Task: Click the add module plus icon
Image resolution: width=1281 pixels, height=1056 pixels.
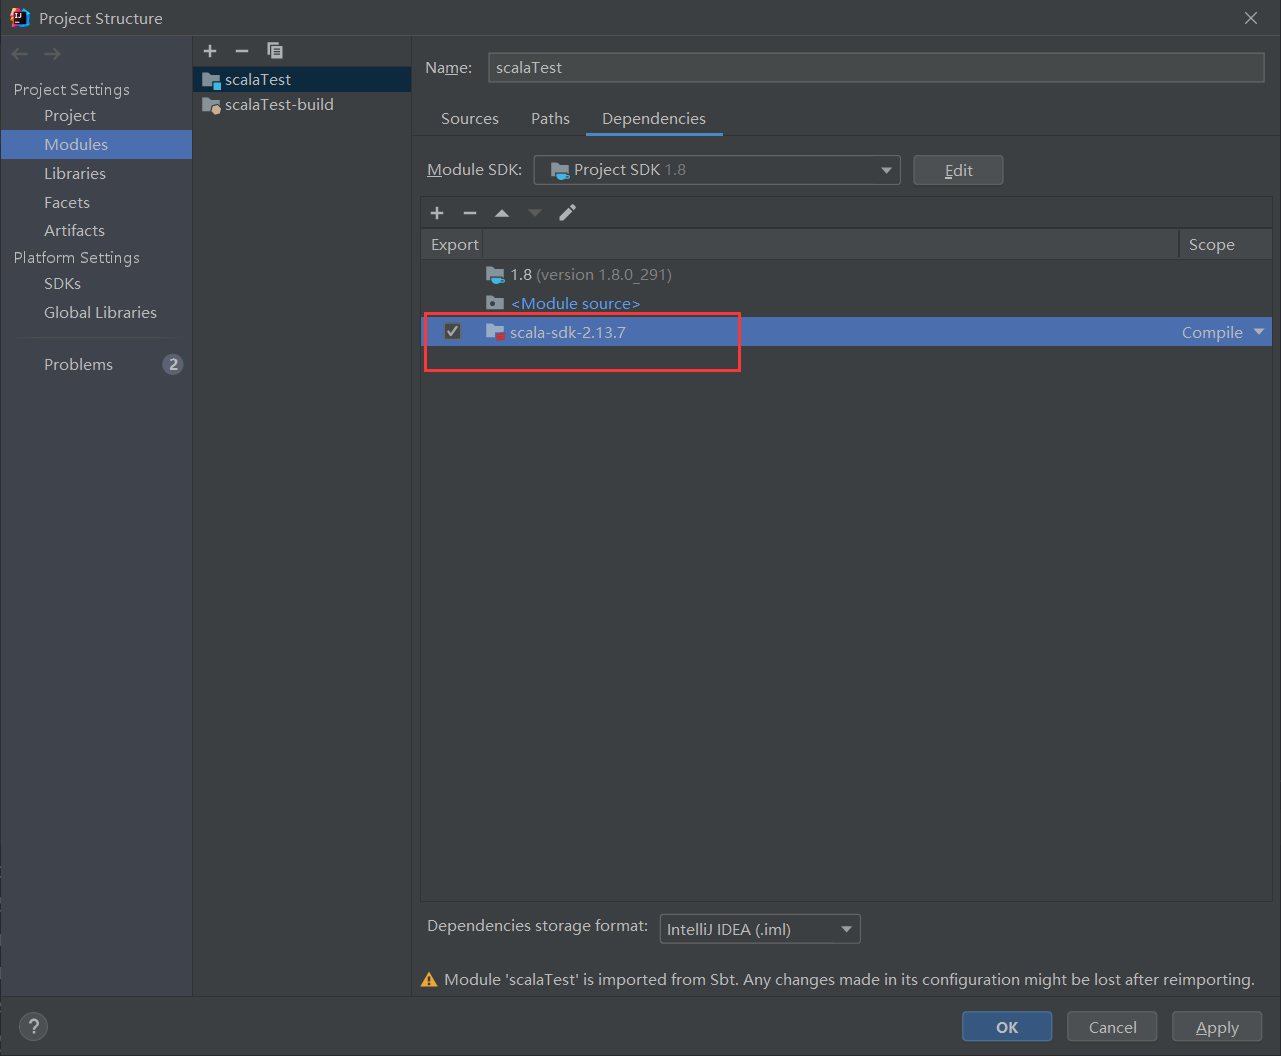Action: (210, 51)
